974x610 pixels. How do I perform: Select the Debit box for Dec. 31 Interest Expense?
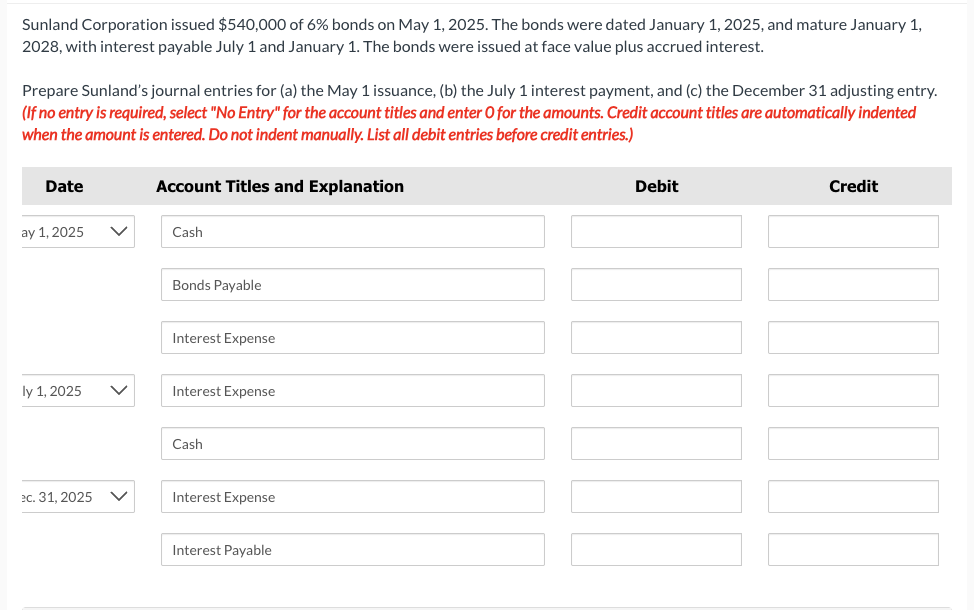tap(655, 496)
